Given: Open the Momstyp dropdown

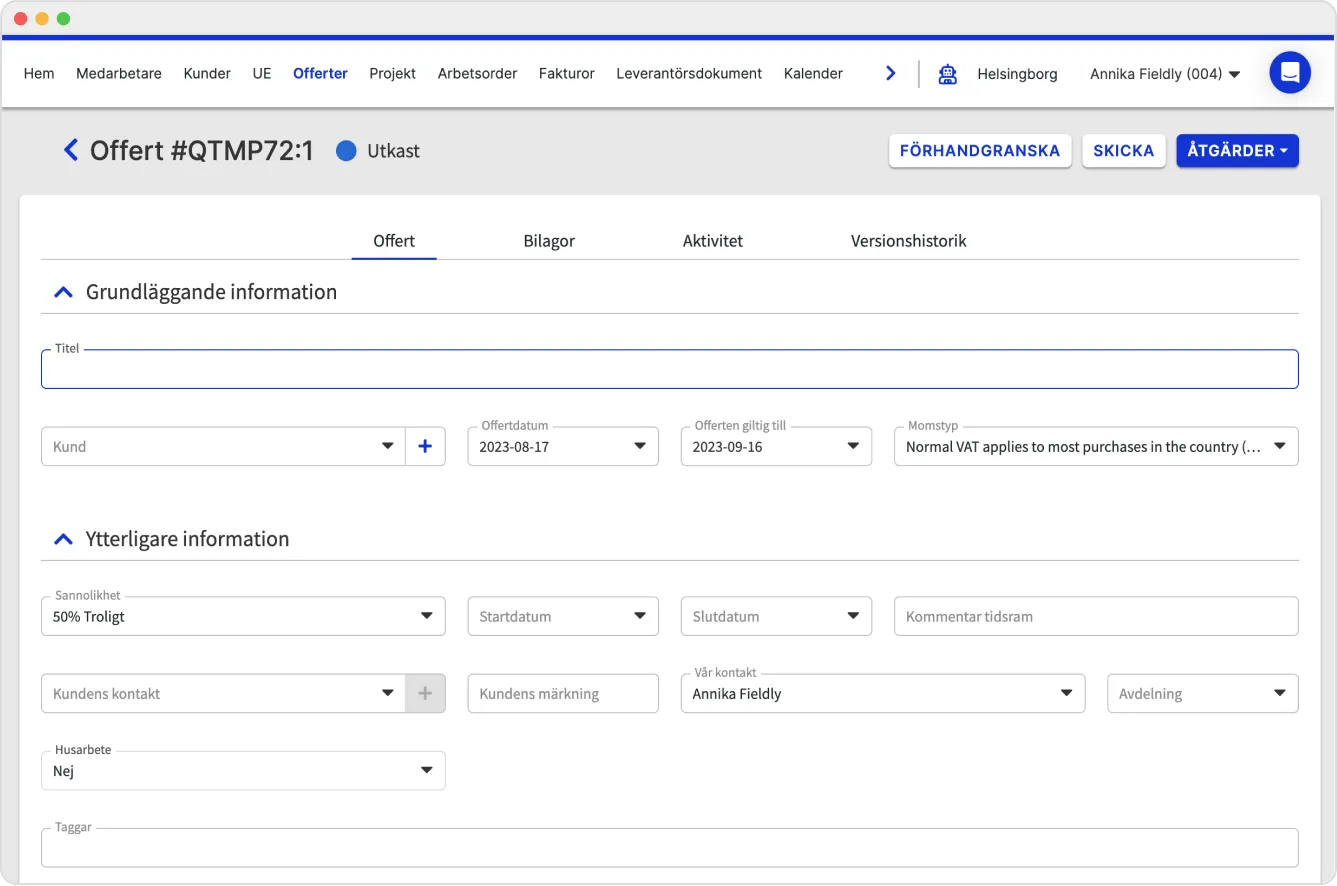Looking at the screenshot, I should click(x=1095, y=447).
